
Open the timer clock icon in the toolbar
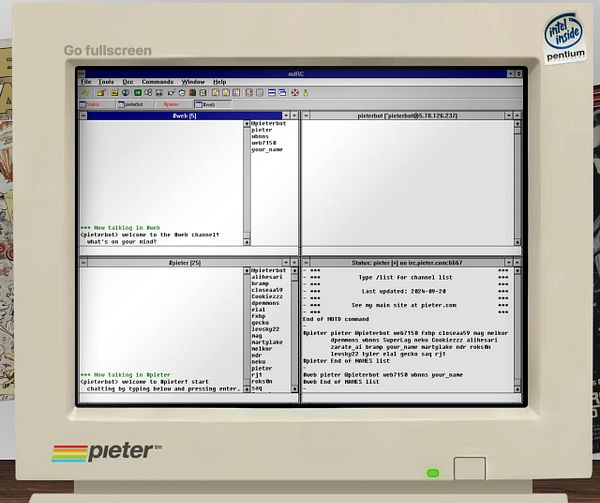click(182, 93)
